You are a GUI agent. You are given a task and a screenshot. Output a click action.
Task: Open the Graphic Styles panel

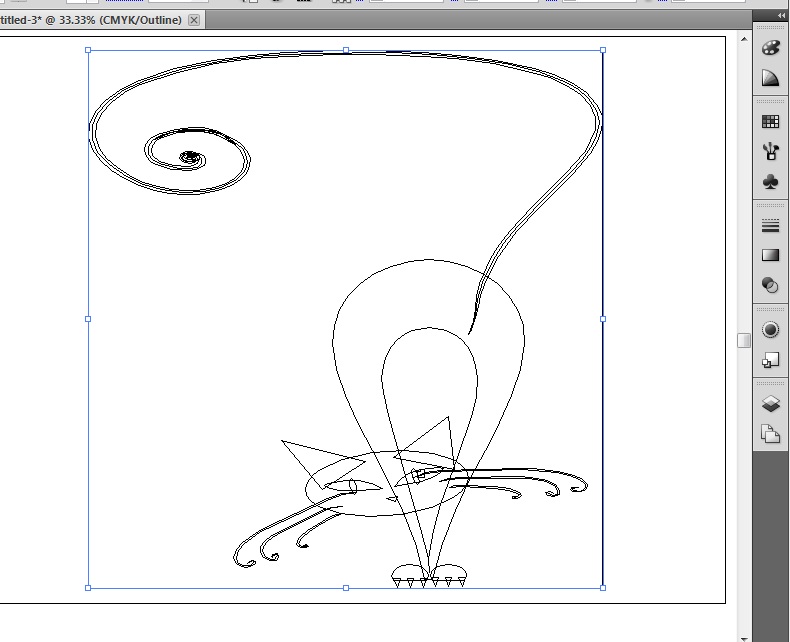coord(770,360)
